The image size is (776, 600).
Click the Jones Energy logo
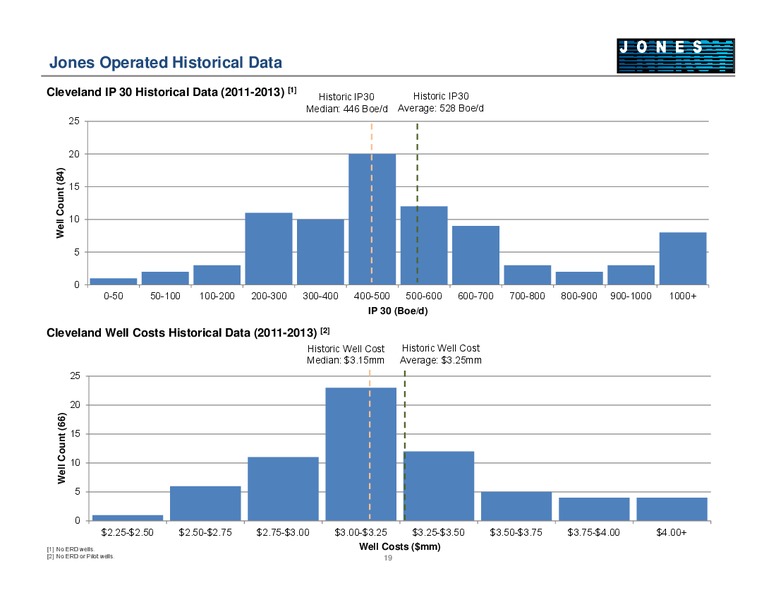click(x=676, y=56)
